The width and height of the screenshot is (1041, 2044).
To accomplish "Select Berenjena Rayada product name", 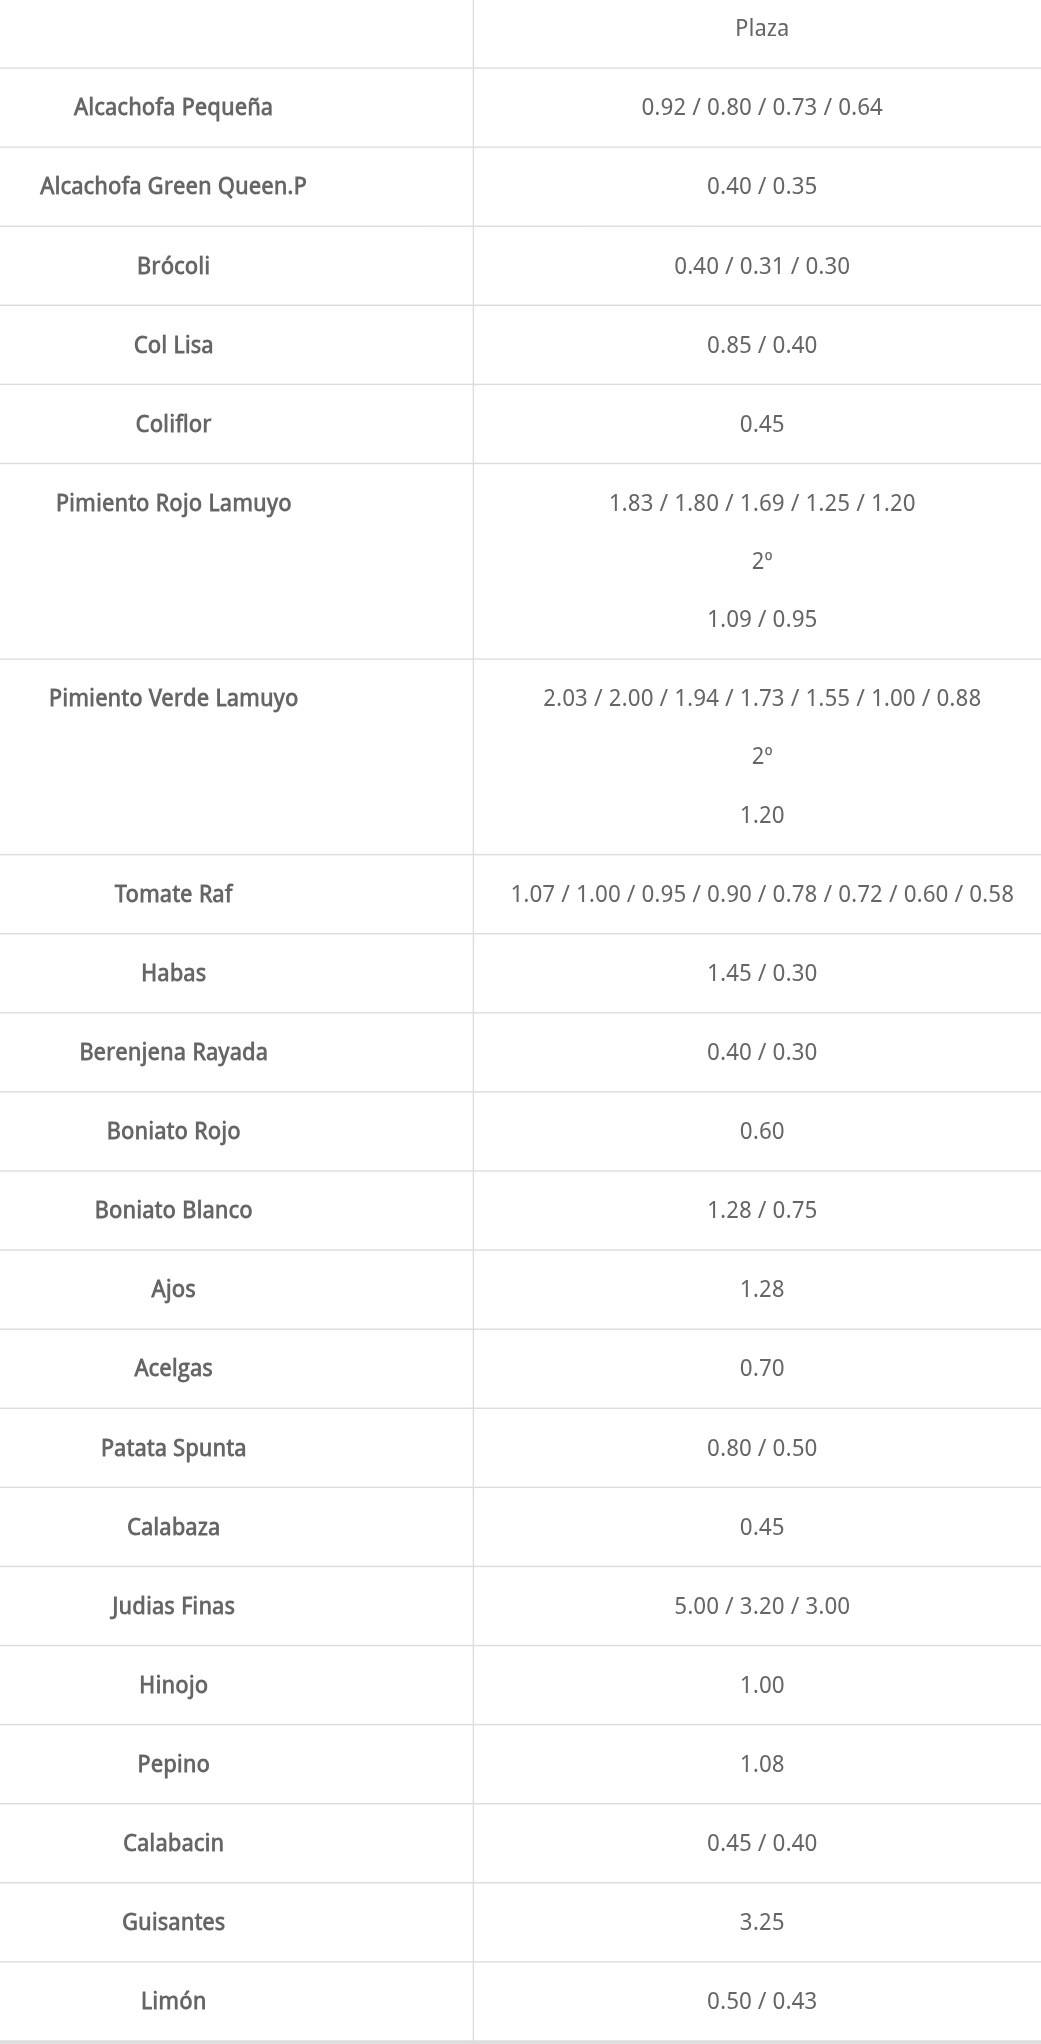I will [x=173, y=1051].
